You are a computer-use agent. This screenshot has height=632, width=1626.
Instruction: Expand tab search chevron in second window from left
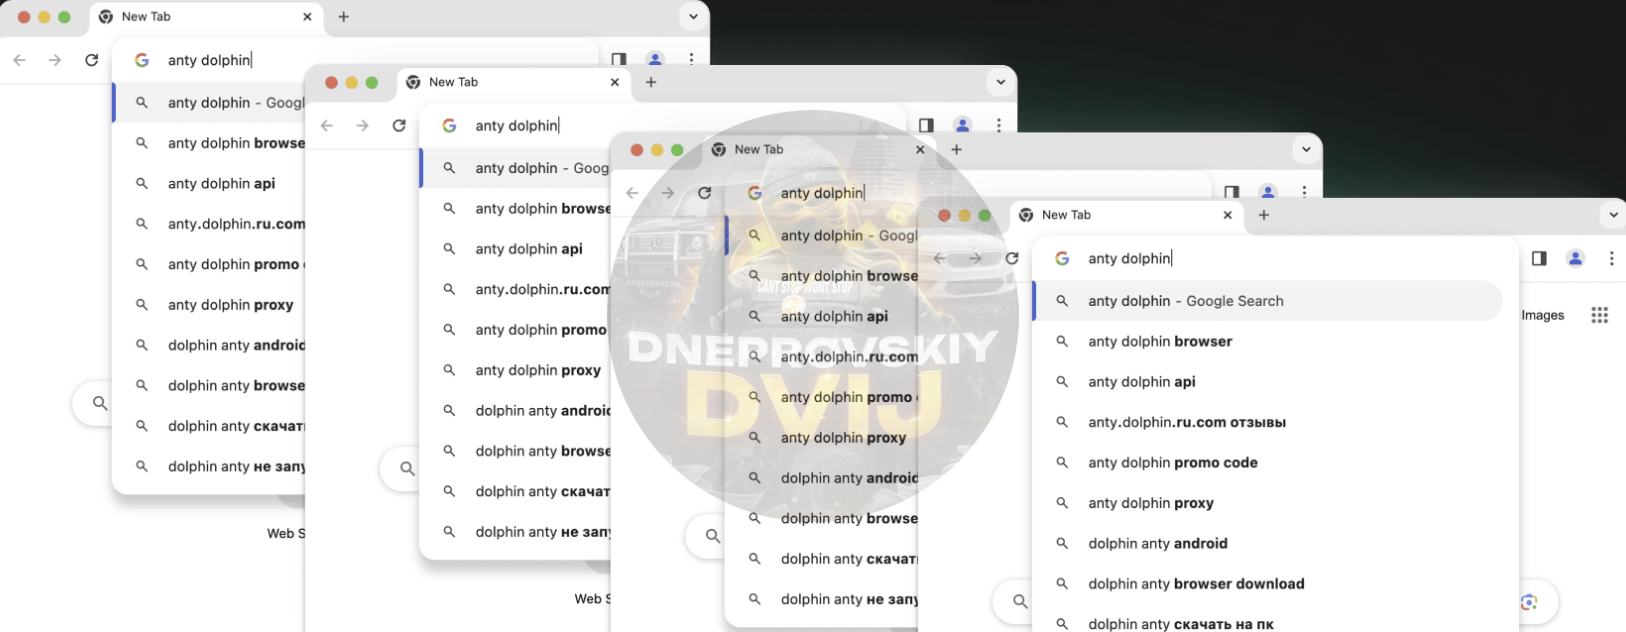[1000, 82]
